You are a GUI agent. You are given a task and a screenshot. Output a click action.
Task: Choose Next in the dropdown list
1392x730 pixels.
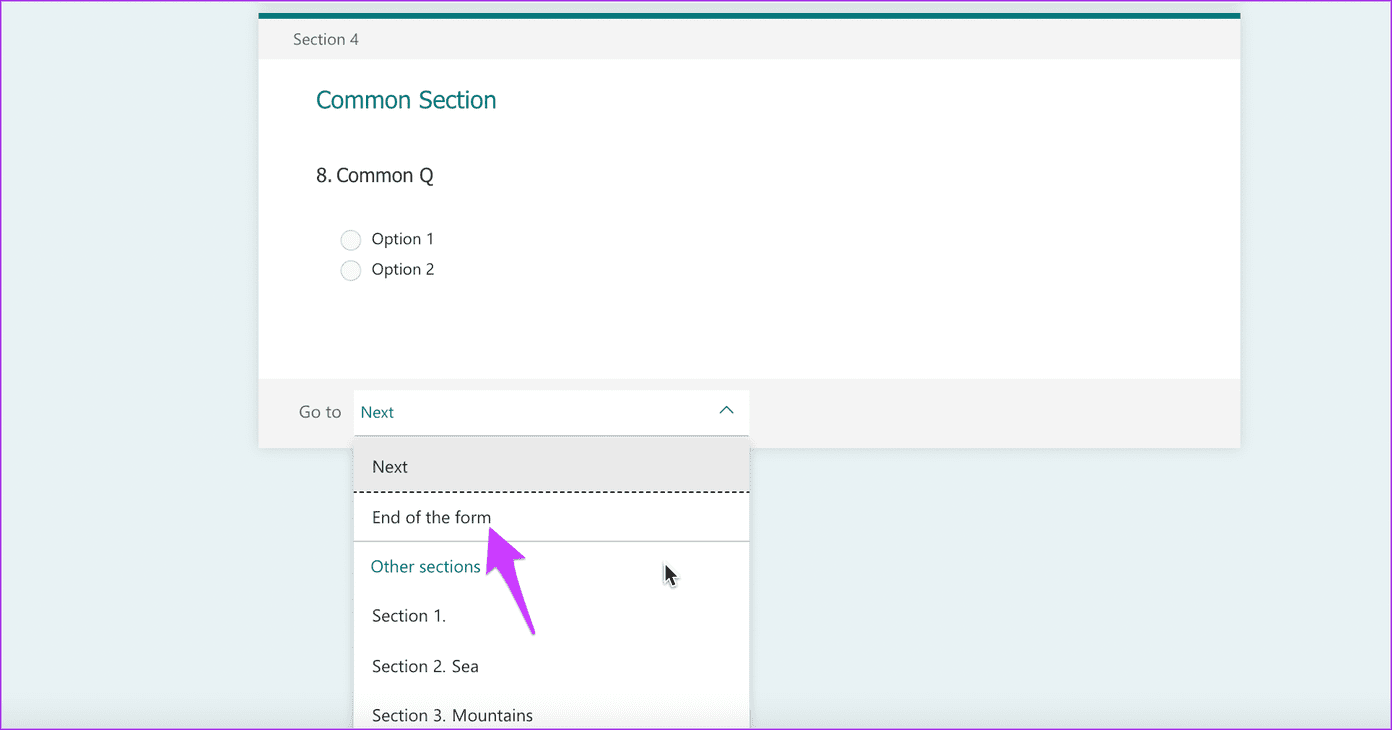[x=551, y=466]
